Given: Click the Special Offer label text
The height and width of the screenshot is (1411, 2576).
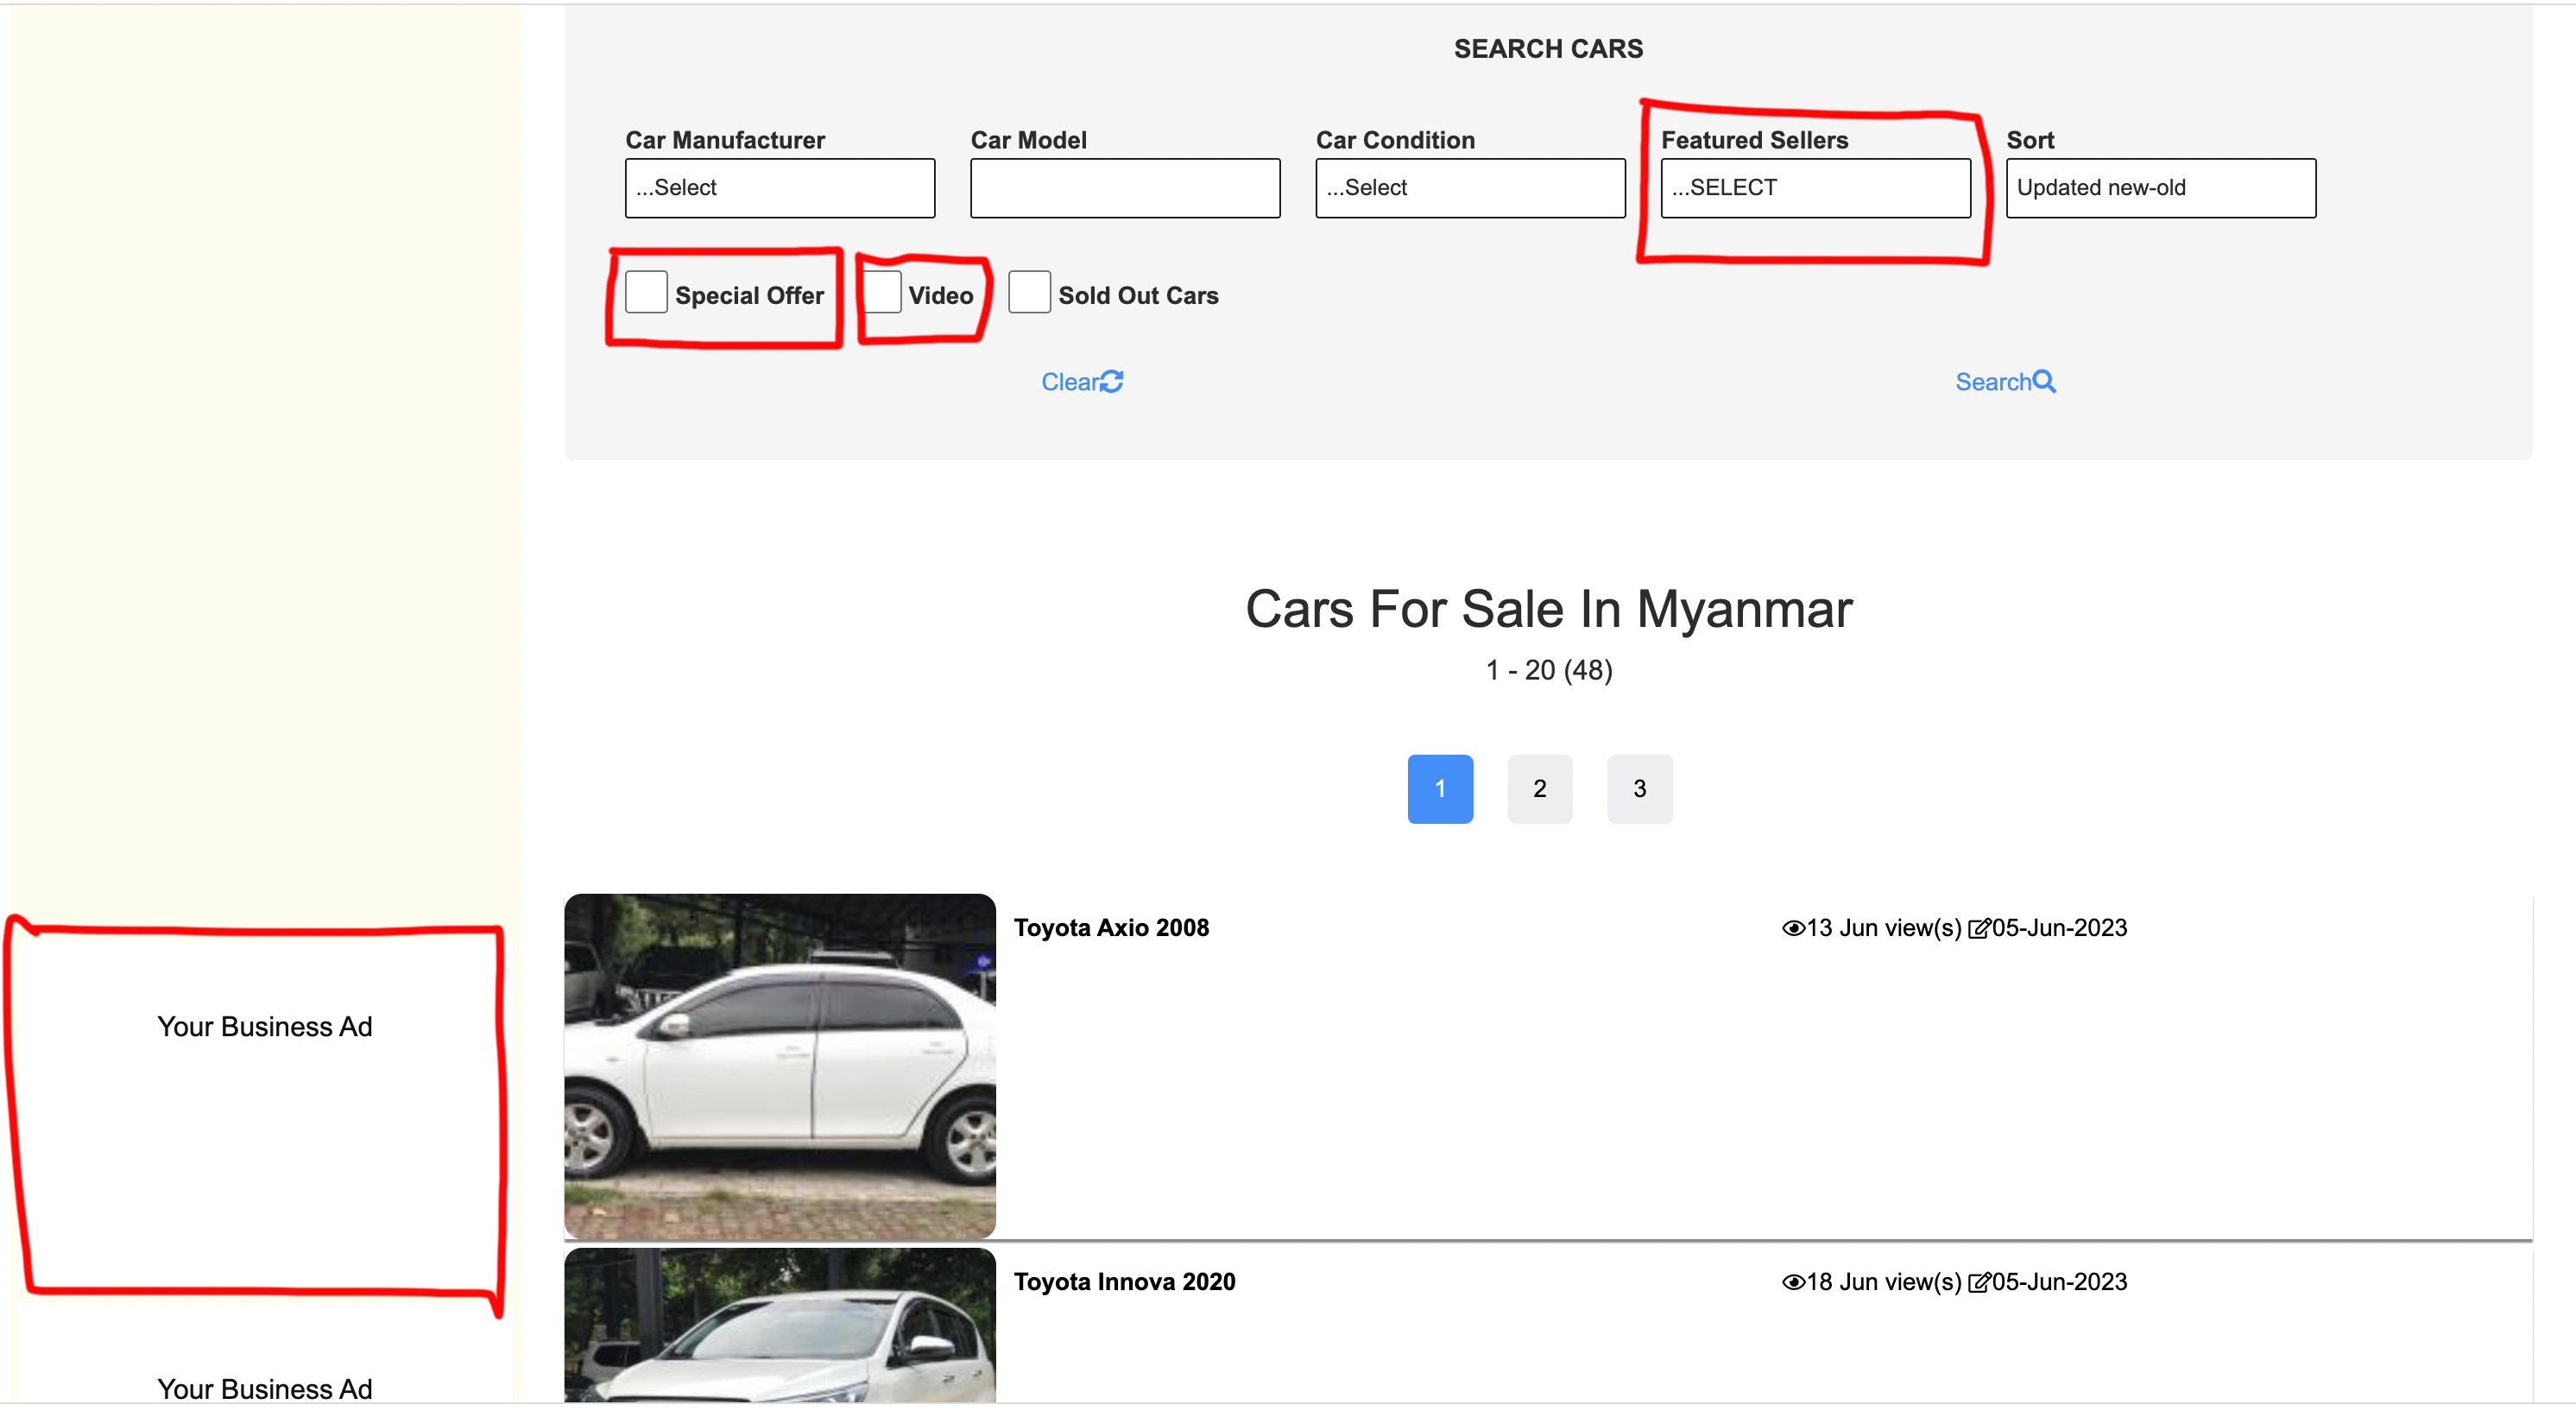Looking at the screenshot, I should pyautogui.click(x=749, y=296).
